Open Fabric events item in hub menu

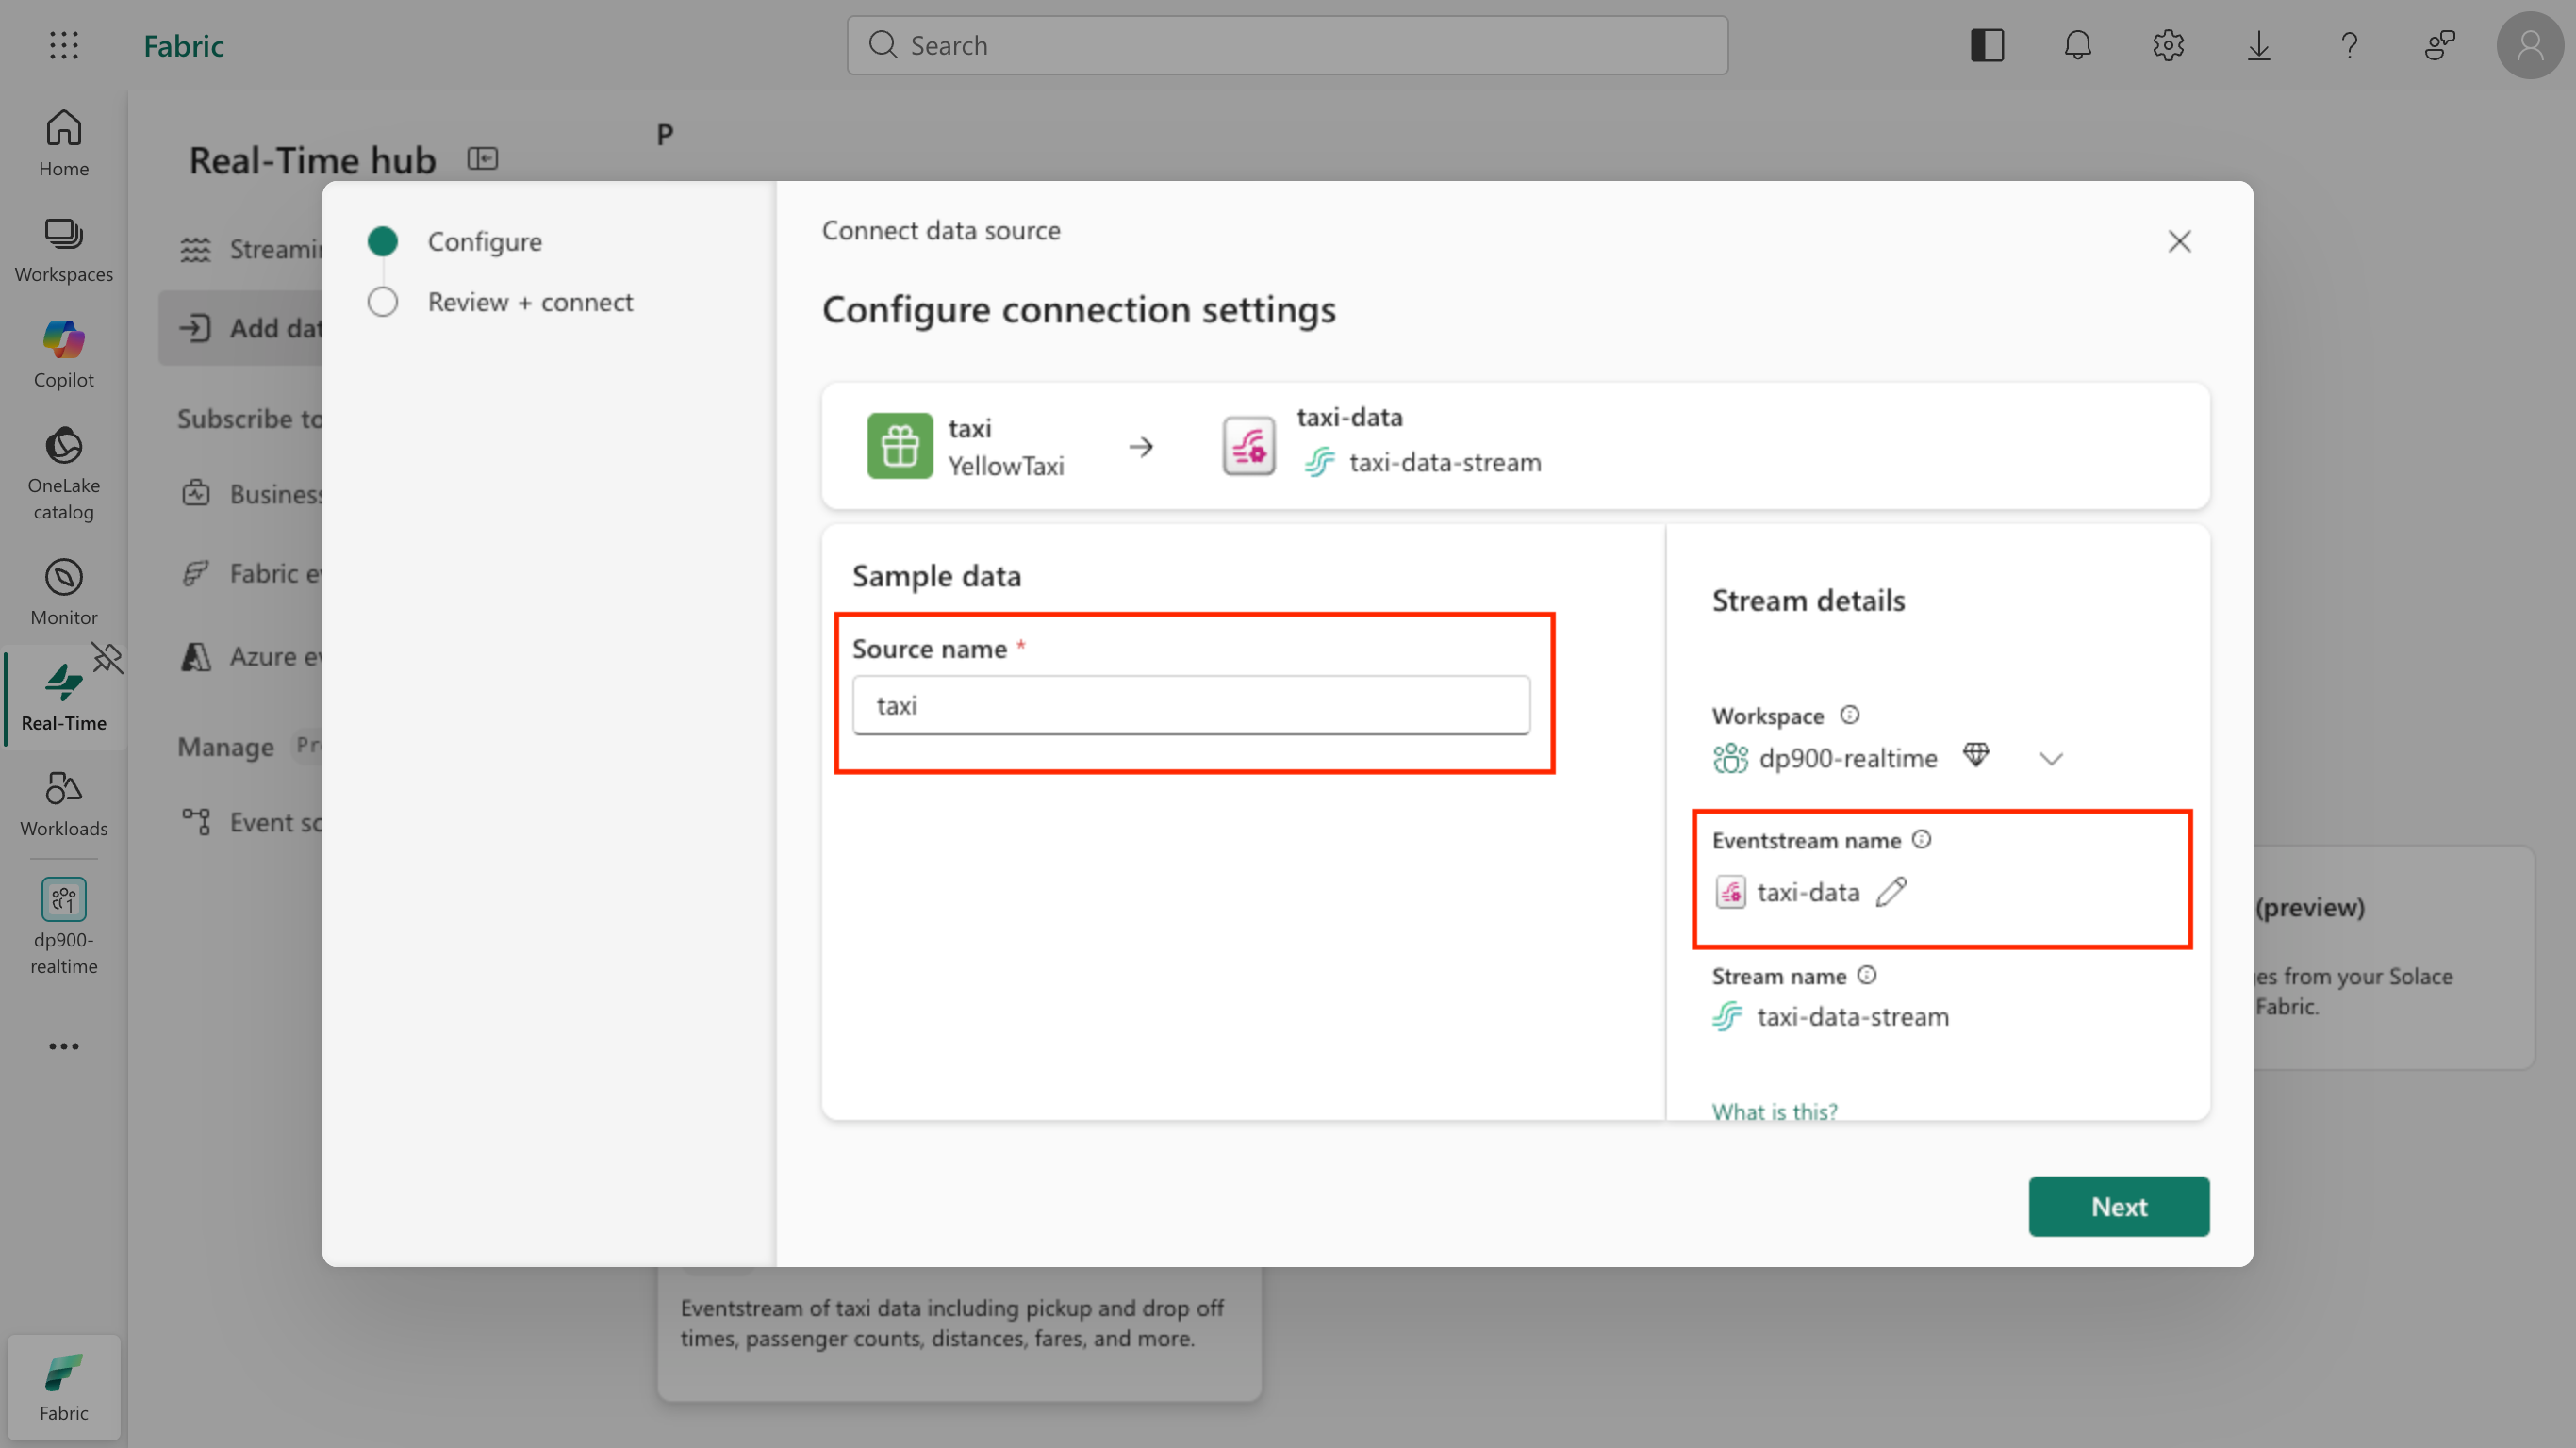[x=251, y=573]
